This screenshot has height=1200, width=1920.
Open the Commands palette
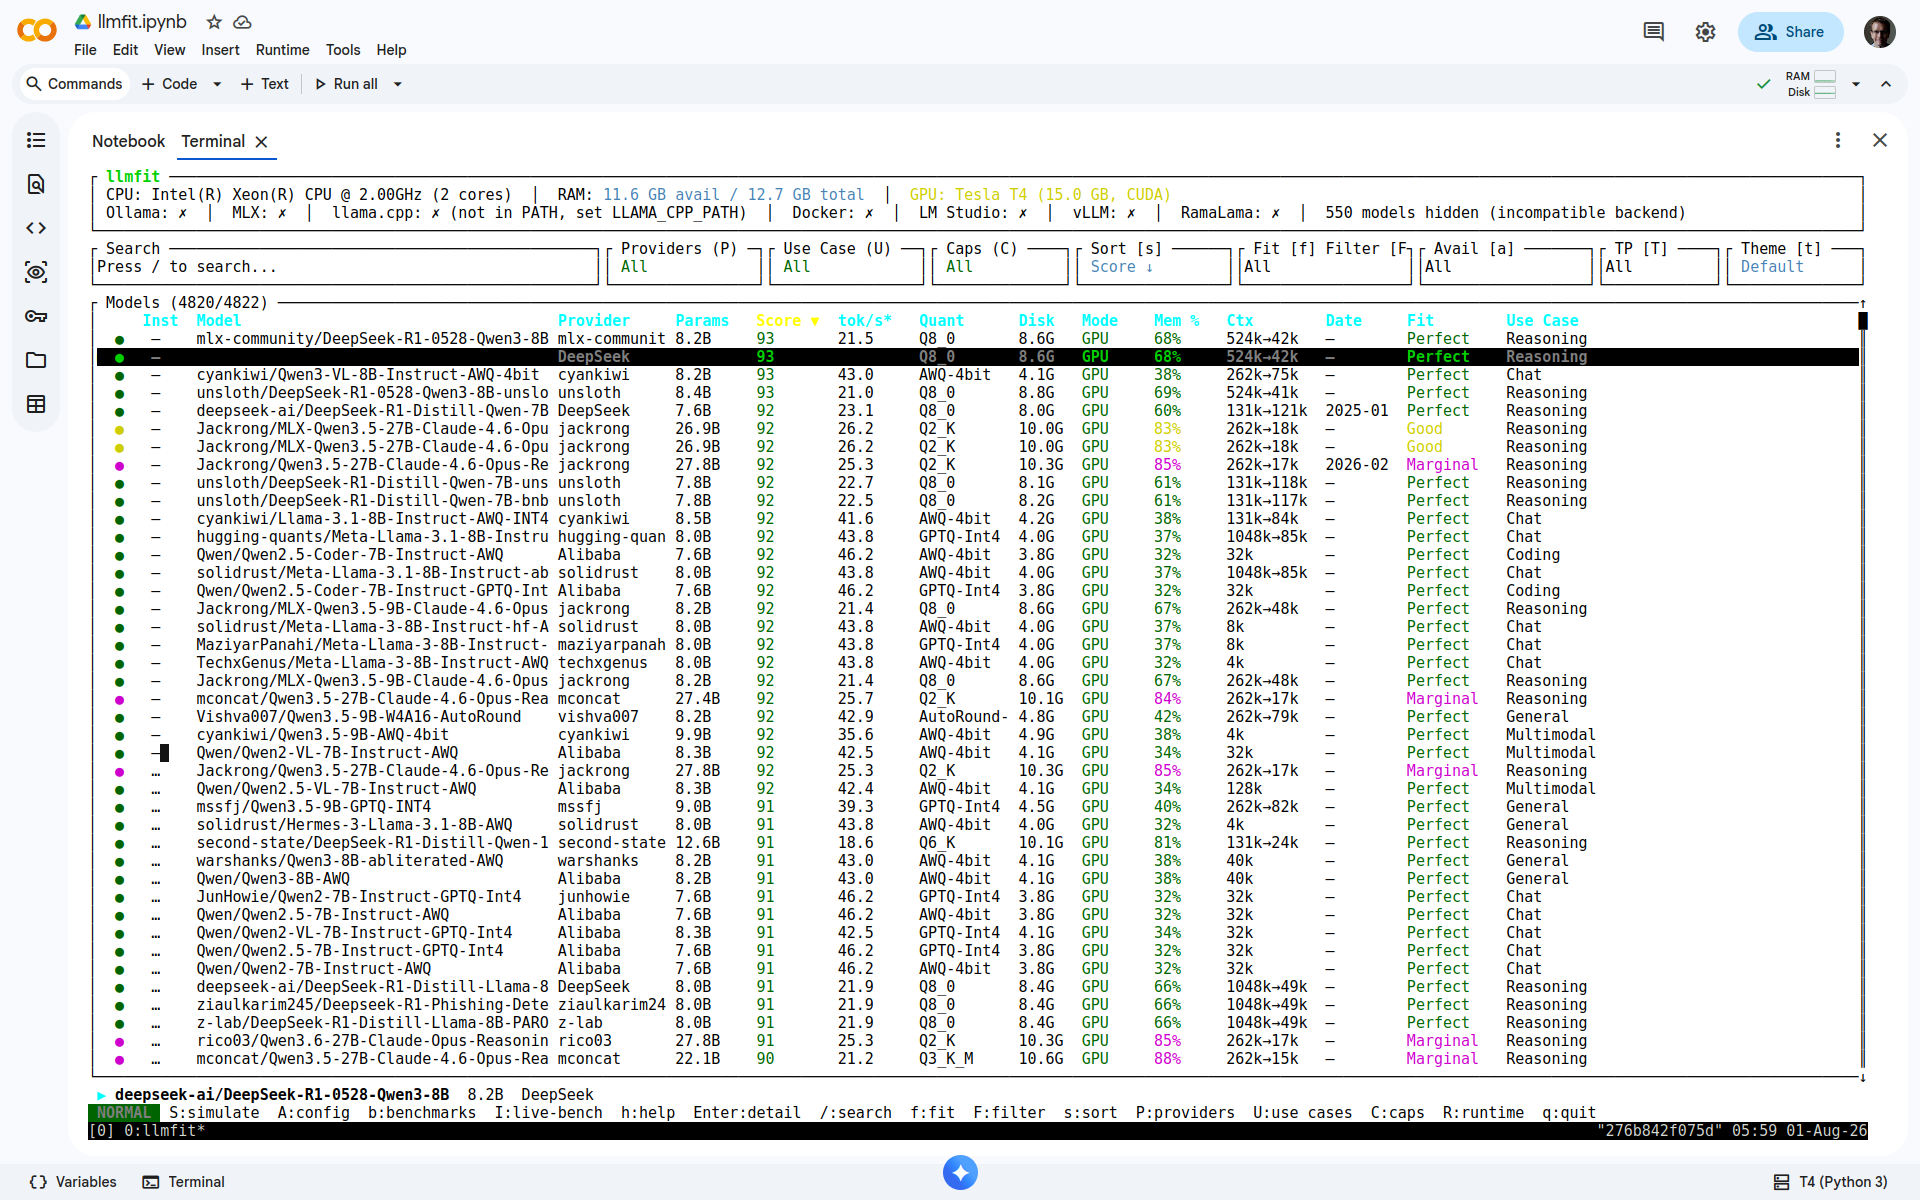[x=74, y=84]
